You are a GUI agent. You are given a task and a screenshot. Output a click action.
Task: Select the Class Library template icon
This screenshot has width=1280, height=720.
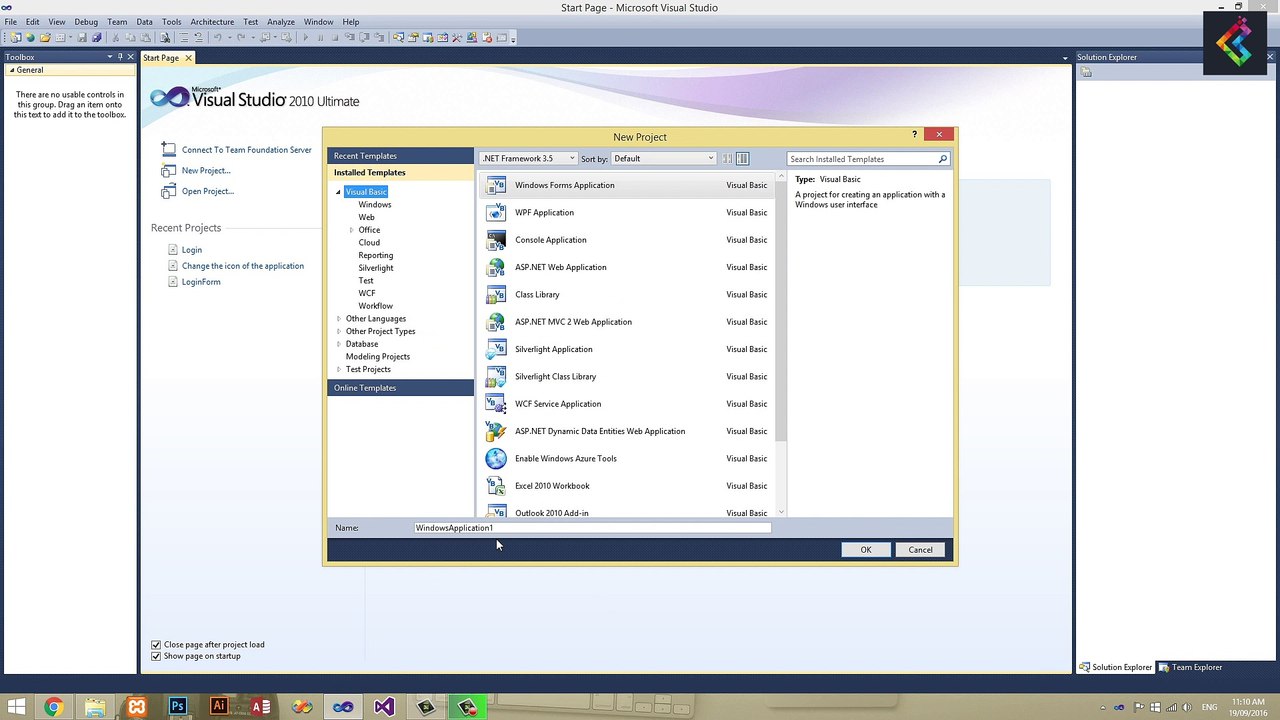496,294
